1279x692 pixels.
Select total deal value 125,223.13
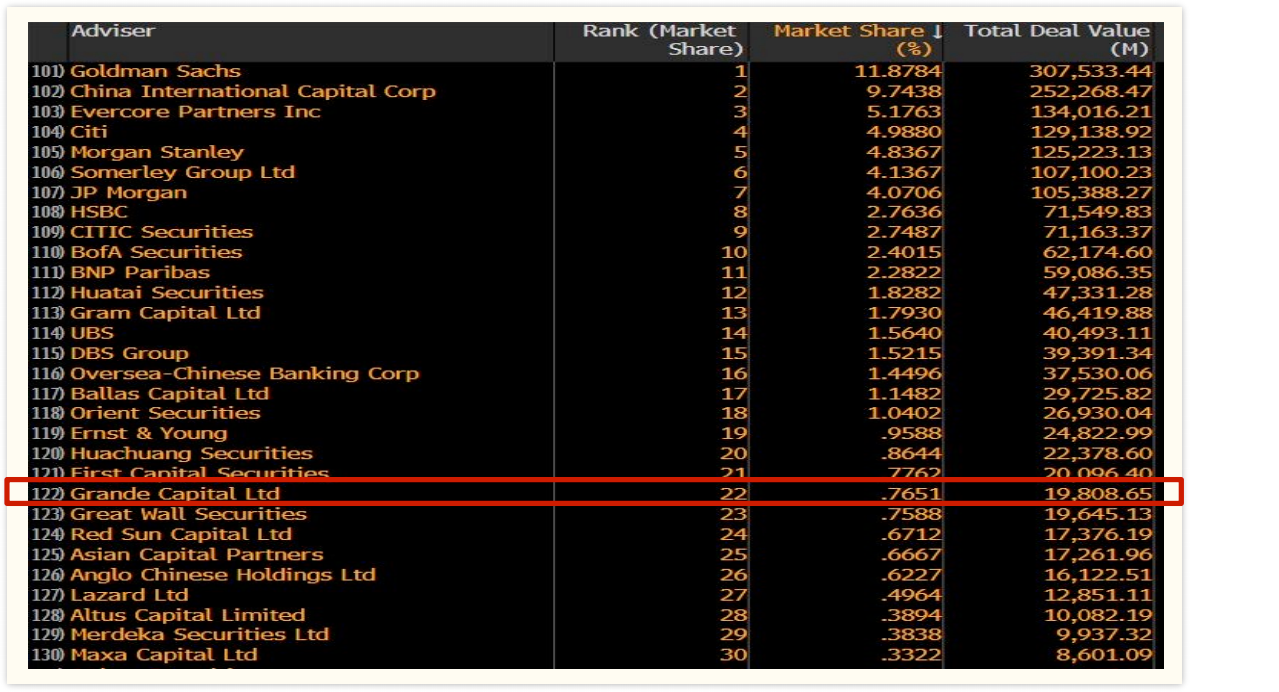pyautogui.click(x=1091, y=152)
